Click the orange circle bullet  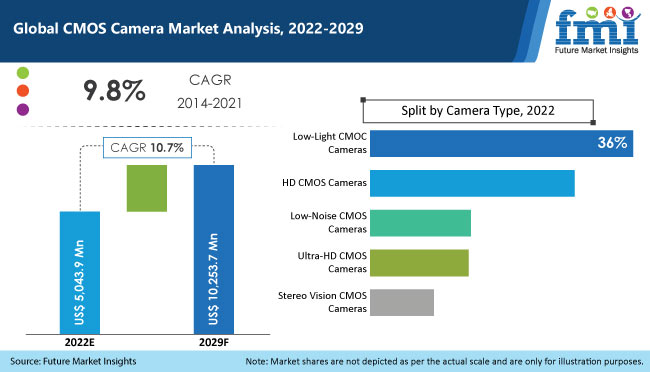coord(23,90)
